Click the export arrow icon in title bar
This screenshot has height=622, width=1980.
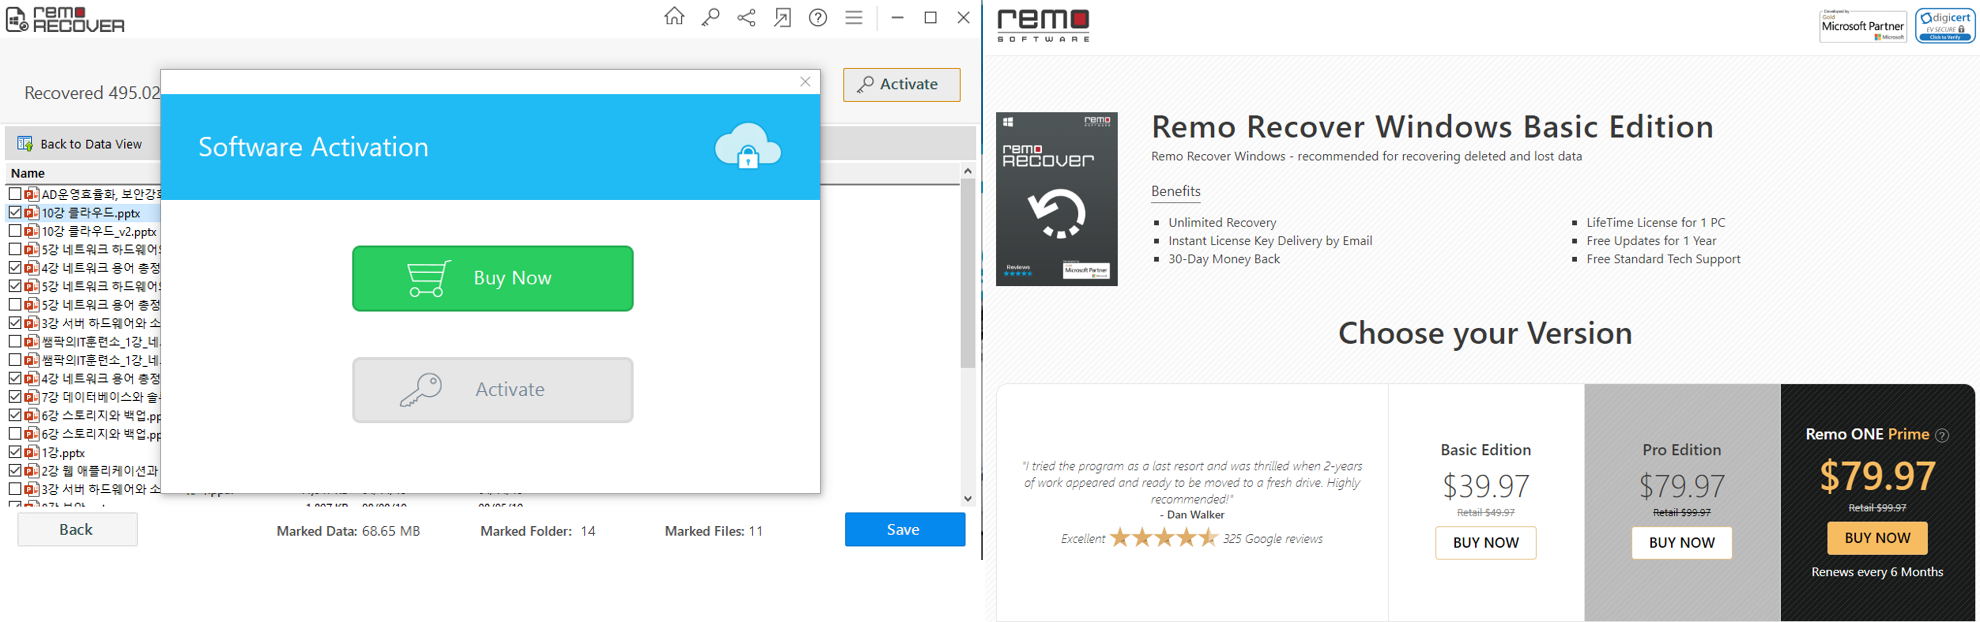pyautogui.click(x=782, y=17)
